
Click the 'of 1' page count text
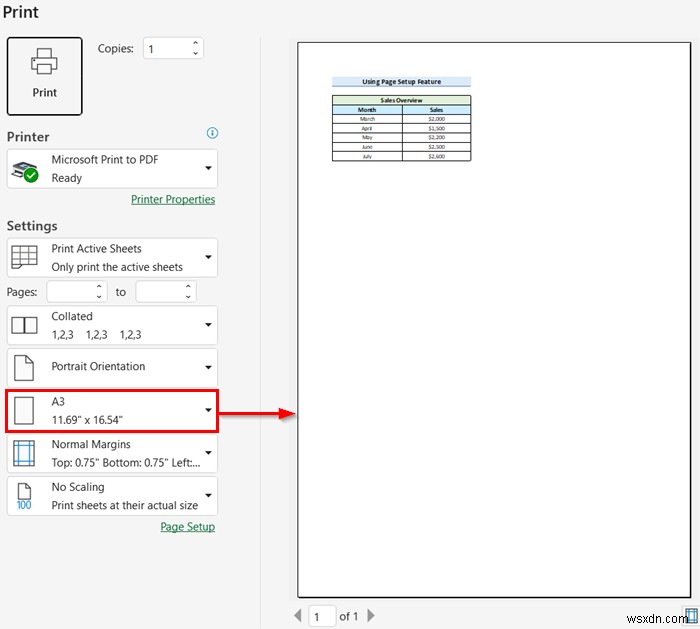tap(349, 617)
